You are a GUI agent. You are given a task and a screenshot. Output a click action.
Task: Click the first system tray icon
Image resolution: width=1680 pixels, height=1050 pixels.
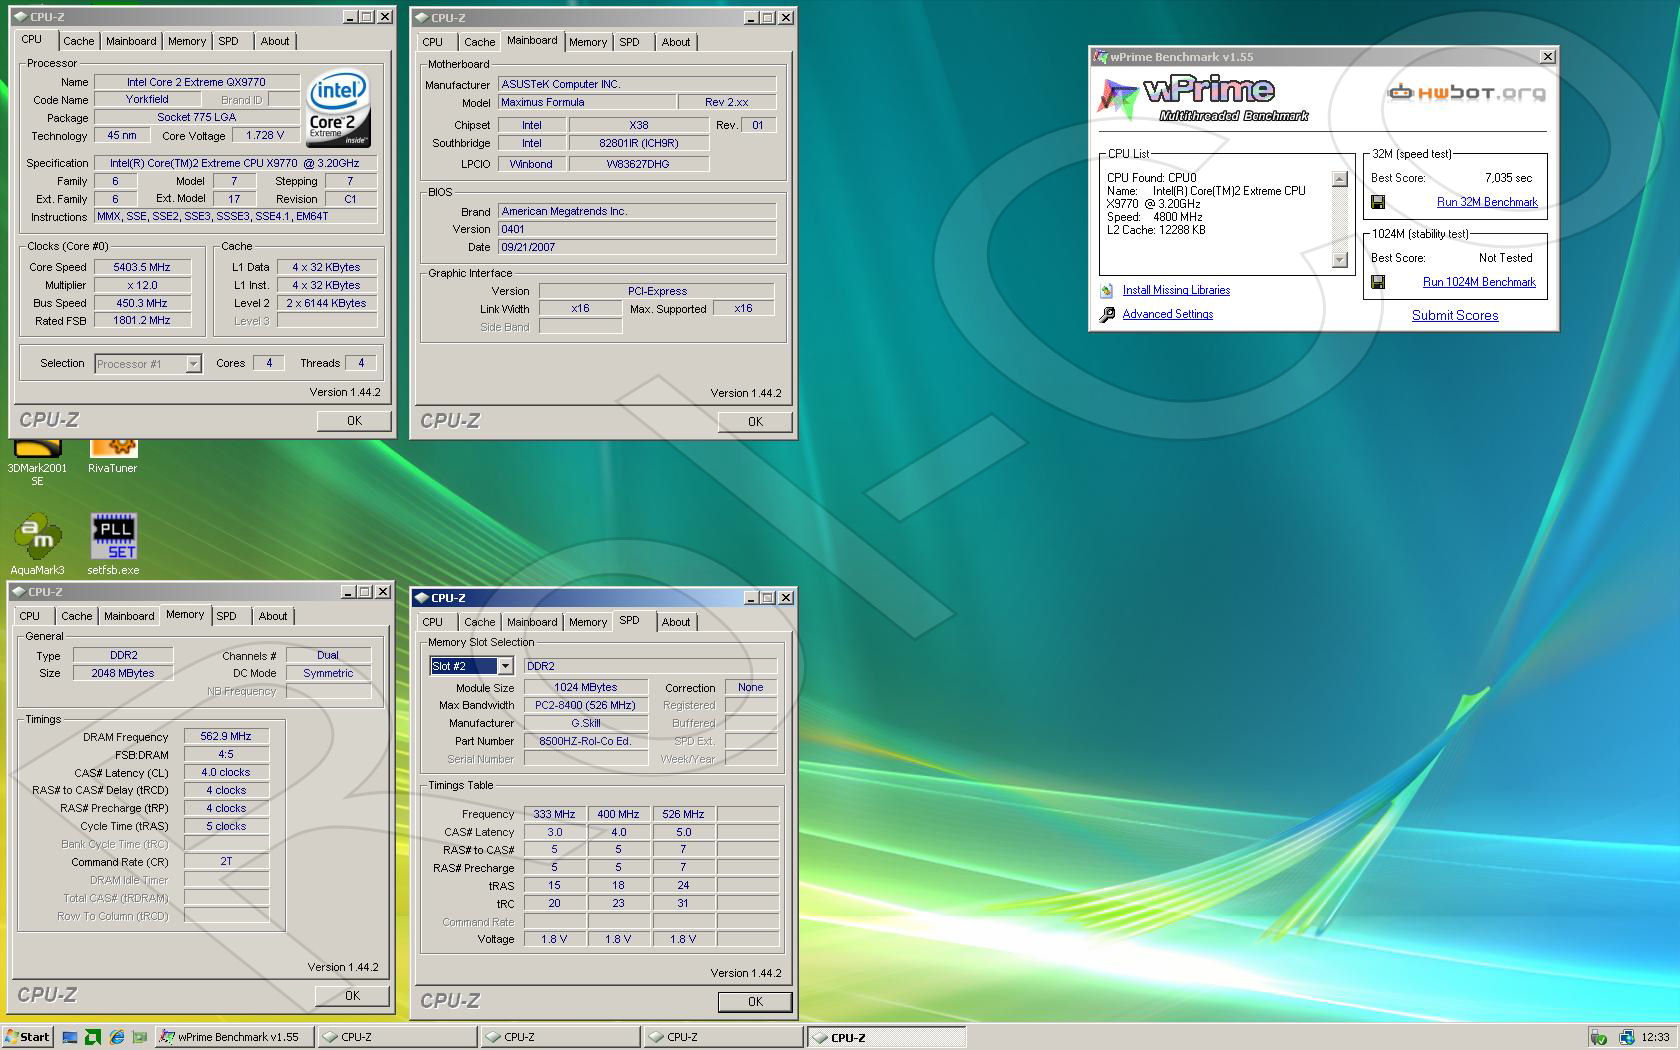coord(1599,1037)
